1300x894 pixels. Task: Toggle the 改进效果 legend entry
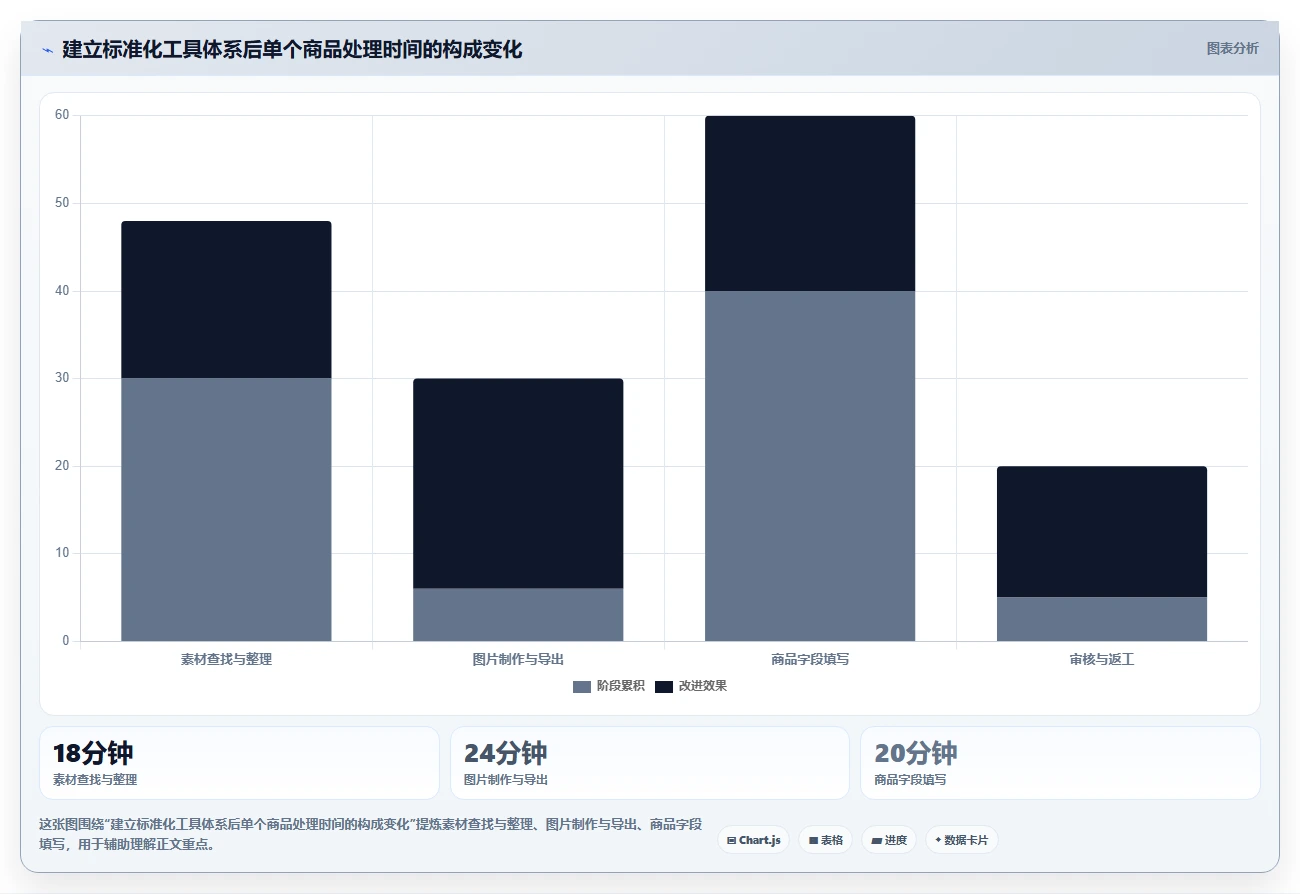[x=691, y=686]
